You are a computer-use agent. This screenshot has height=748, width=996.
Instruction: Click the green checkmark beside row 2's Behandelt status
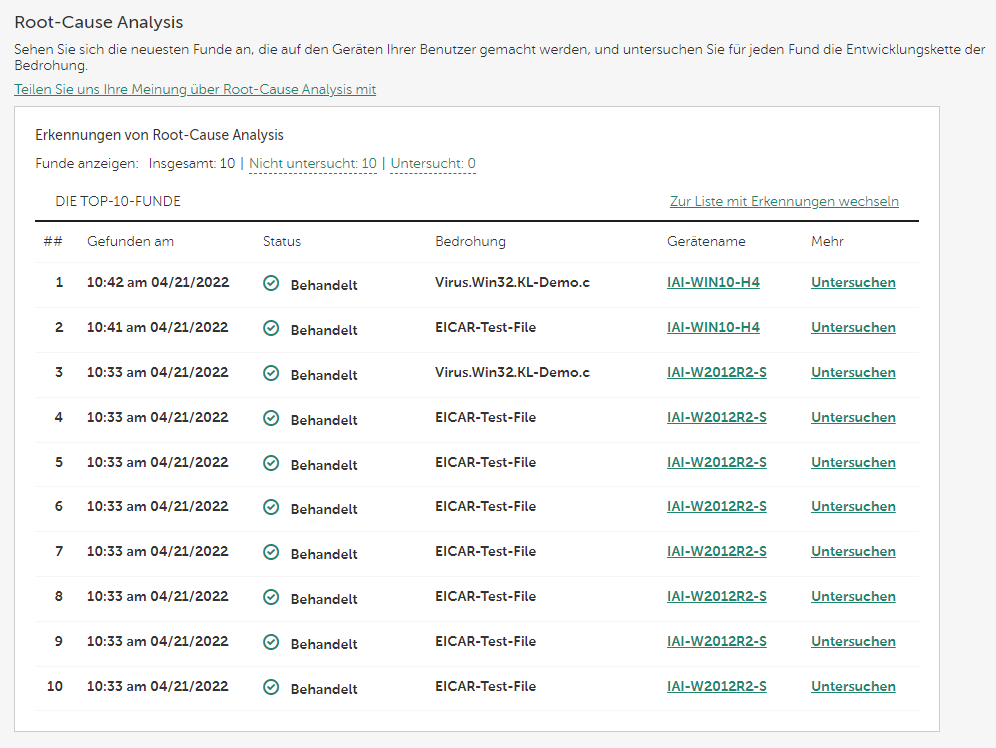tap(271, 328)
